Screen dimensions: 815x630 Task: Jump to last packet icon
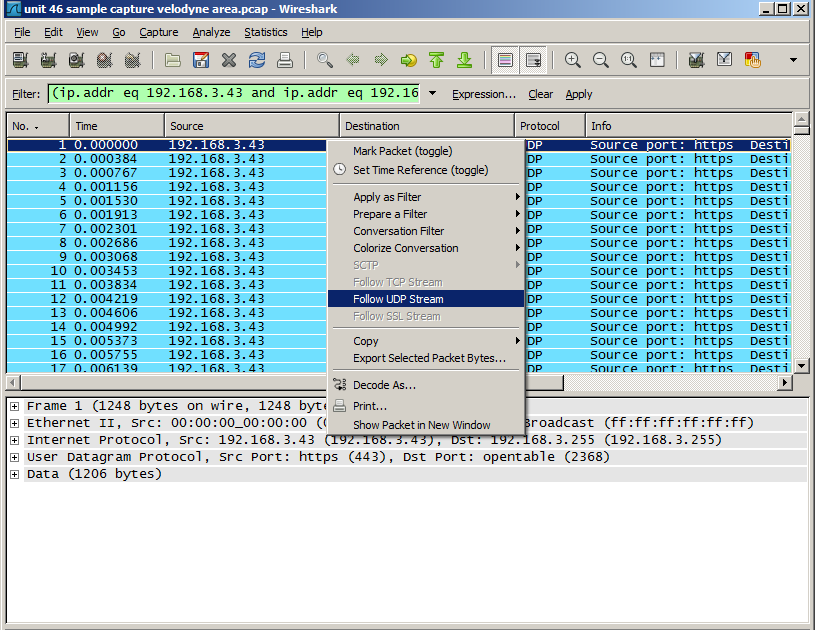pyautogui.click(x=465, y=60)
